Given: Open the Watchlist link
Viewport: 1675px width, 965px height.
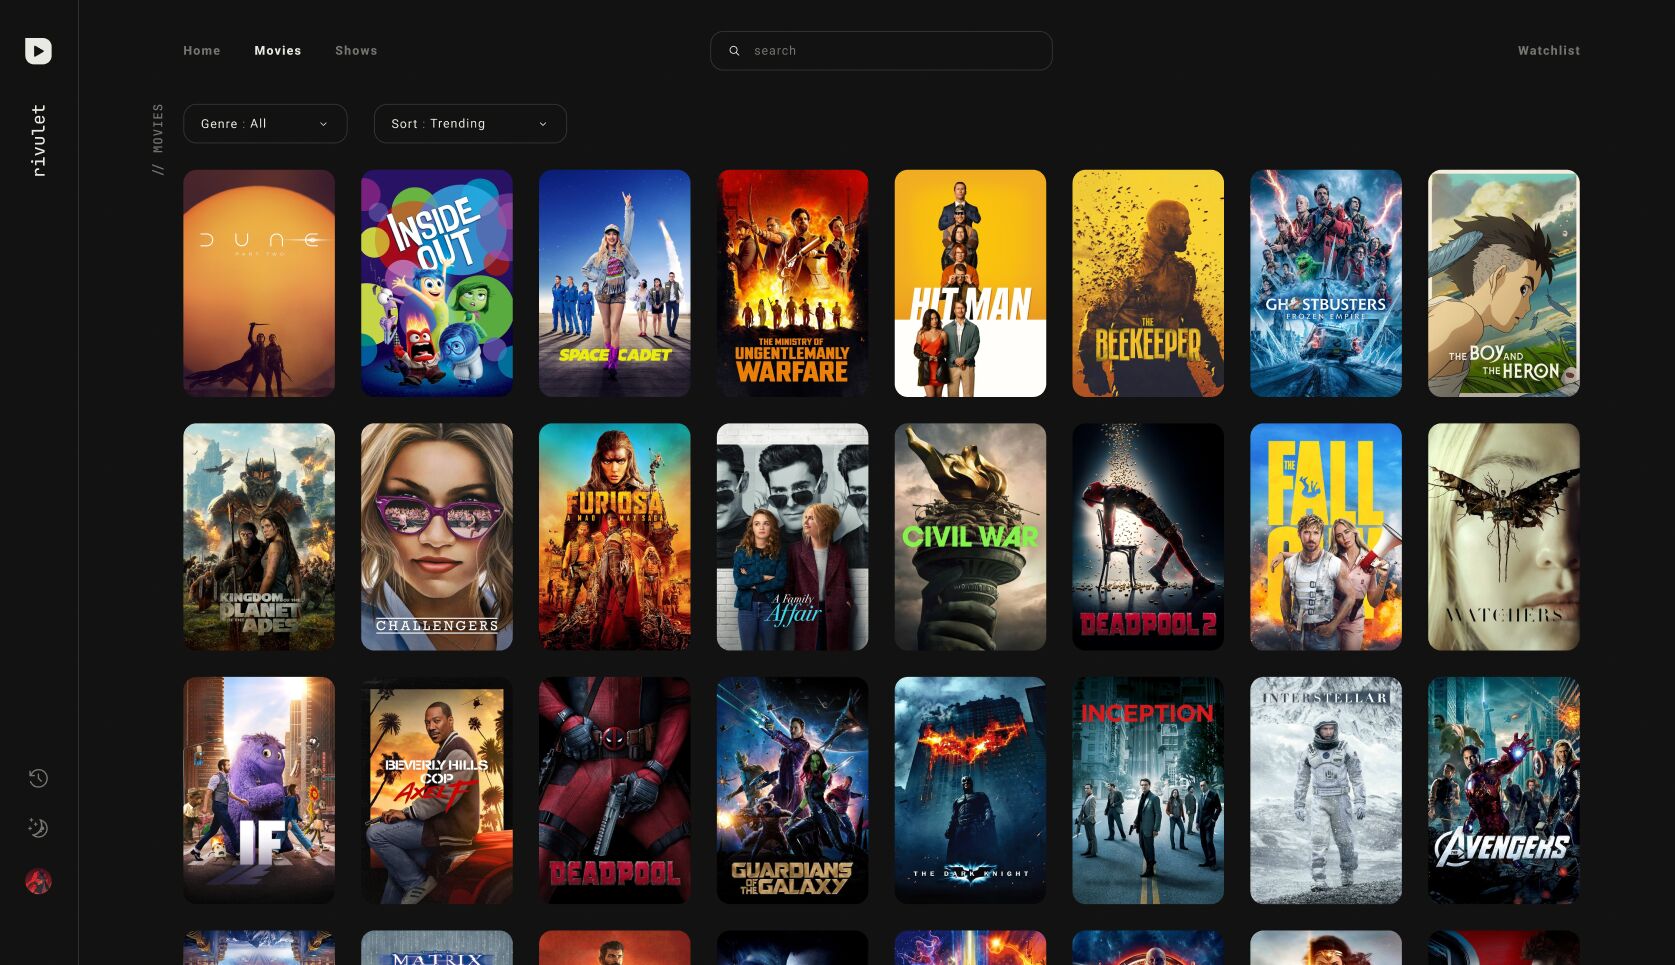Looking at the screenshot, I should click(x=1549, y=50).
